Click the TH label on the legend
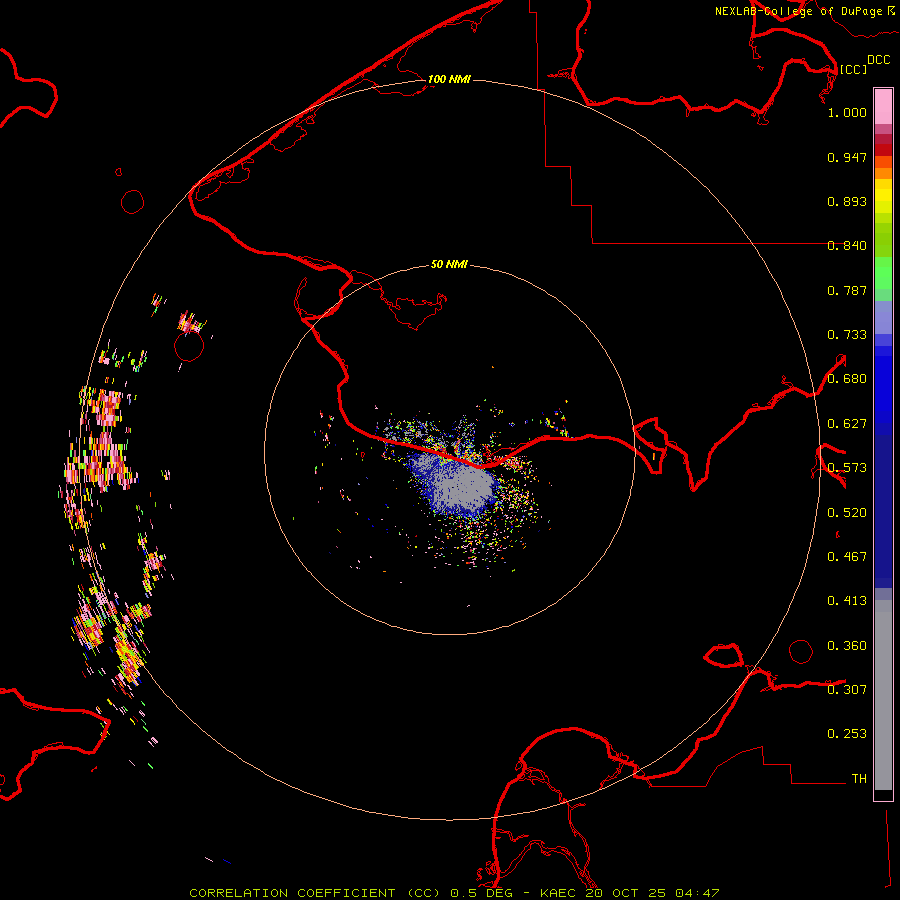 [858, 778]
